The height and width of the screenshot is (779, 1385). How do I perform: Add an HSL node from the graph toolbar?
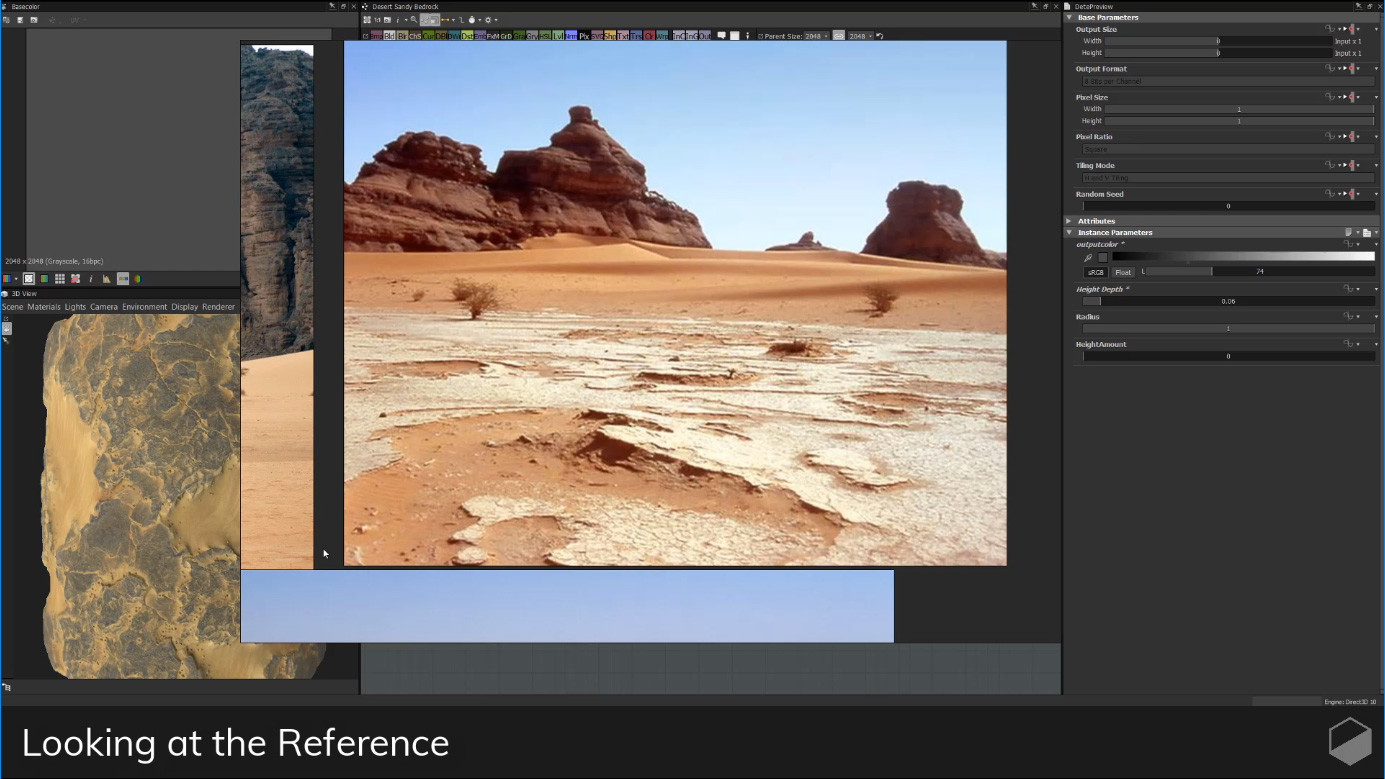pos(545,36)
